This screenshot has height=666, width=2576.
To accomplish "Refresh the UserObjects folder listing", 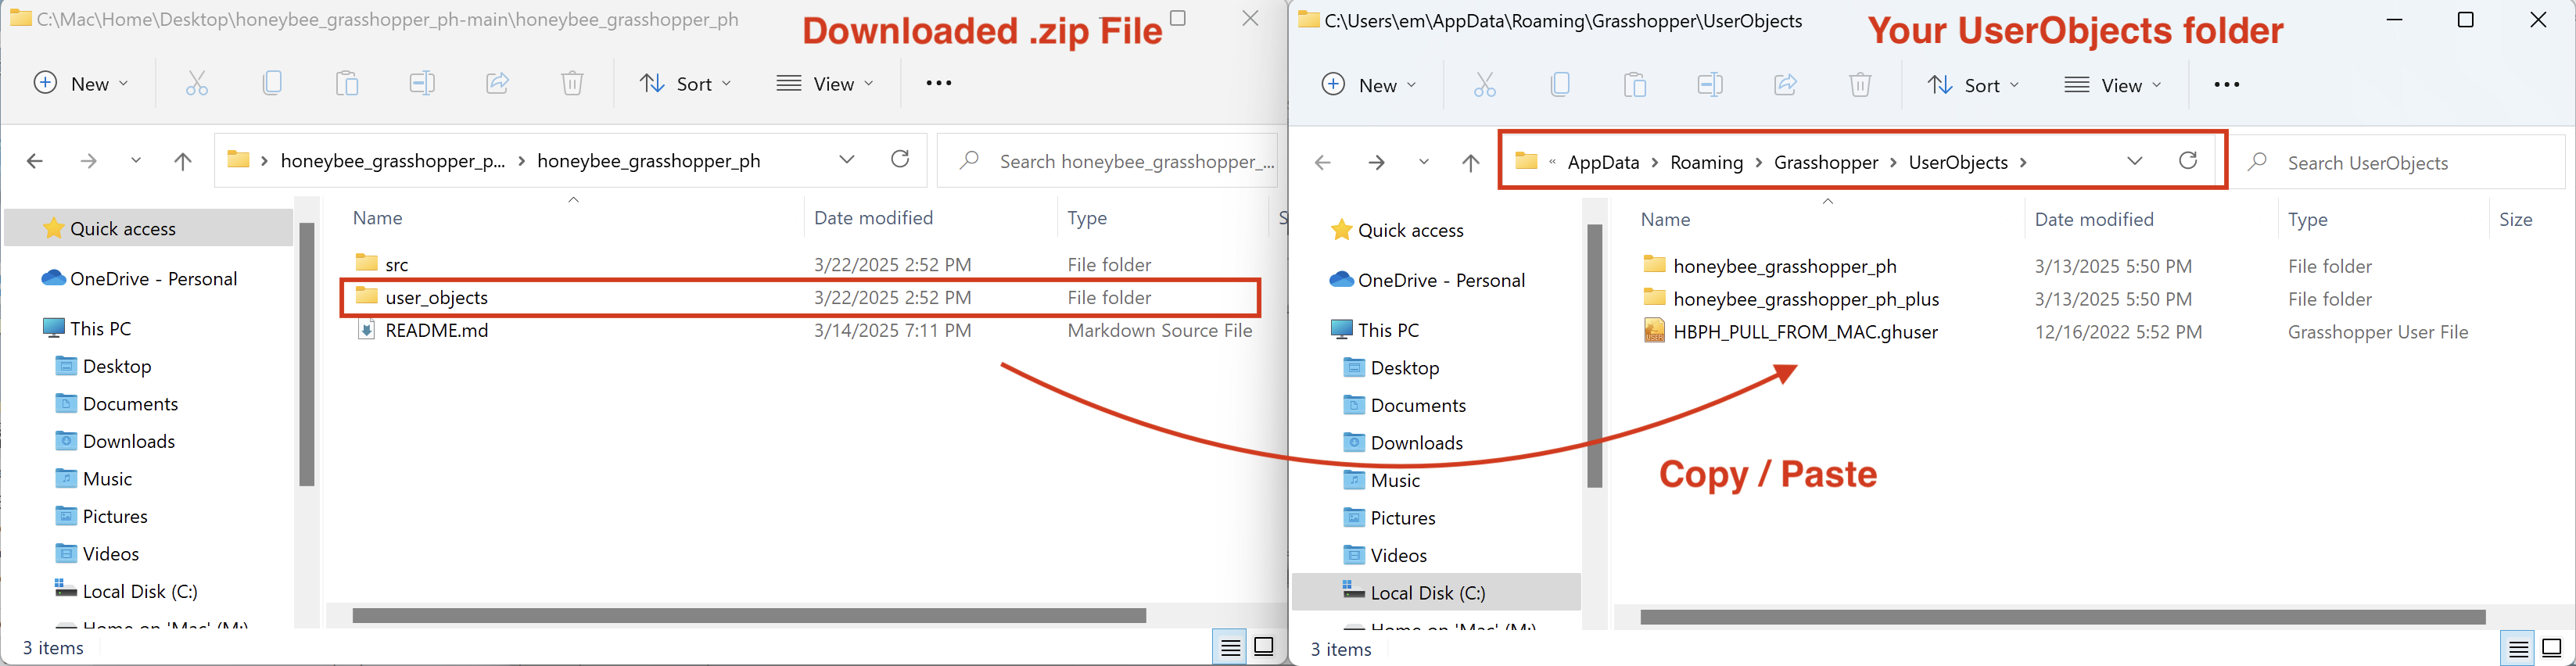I will 2188,161.
